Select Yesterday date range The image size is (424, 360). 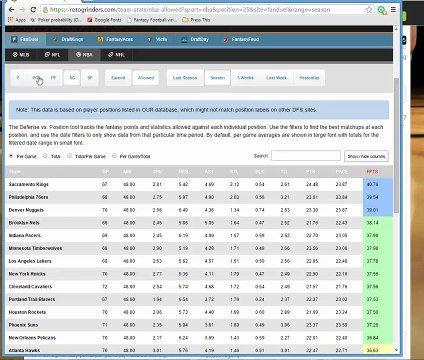tap(309, 78)
